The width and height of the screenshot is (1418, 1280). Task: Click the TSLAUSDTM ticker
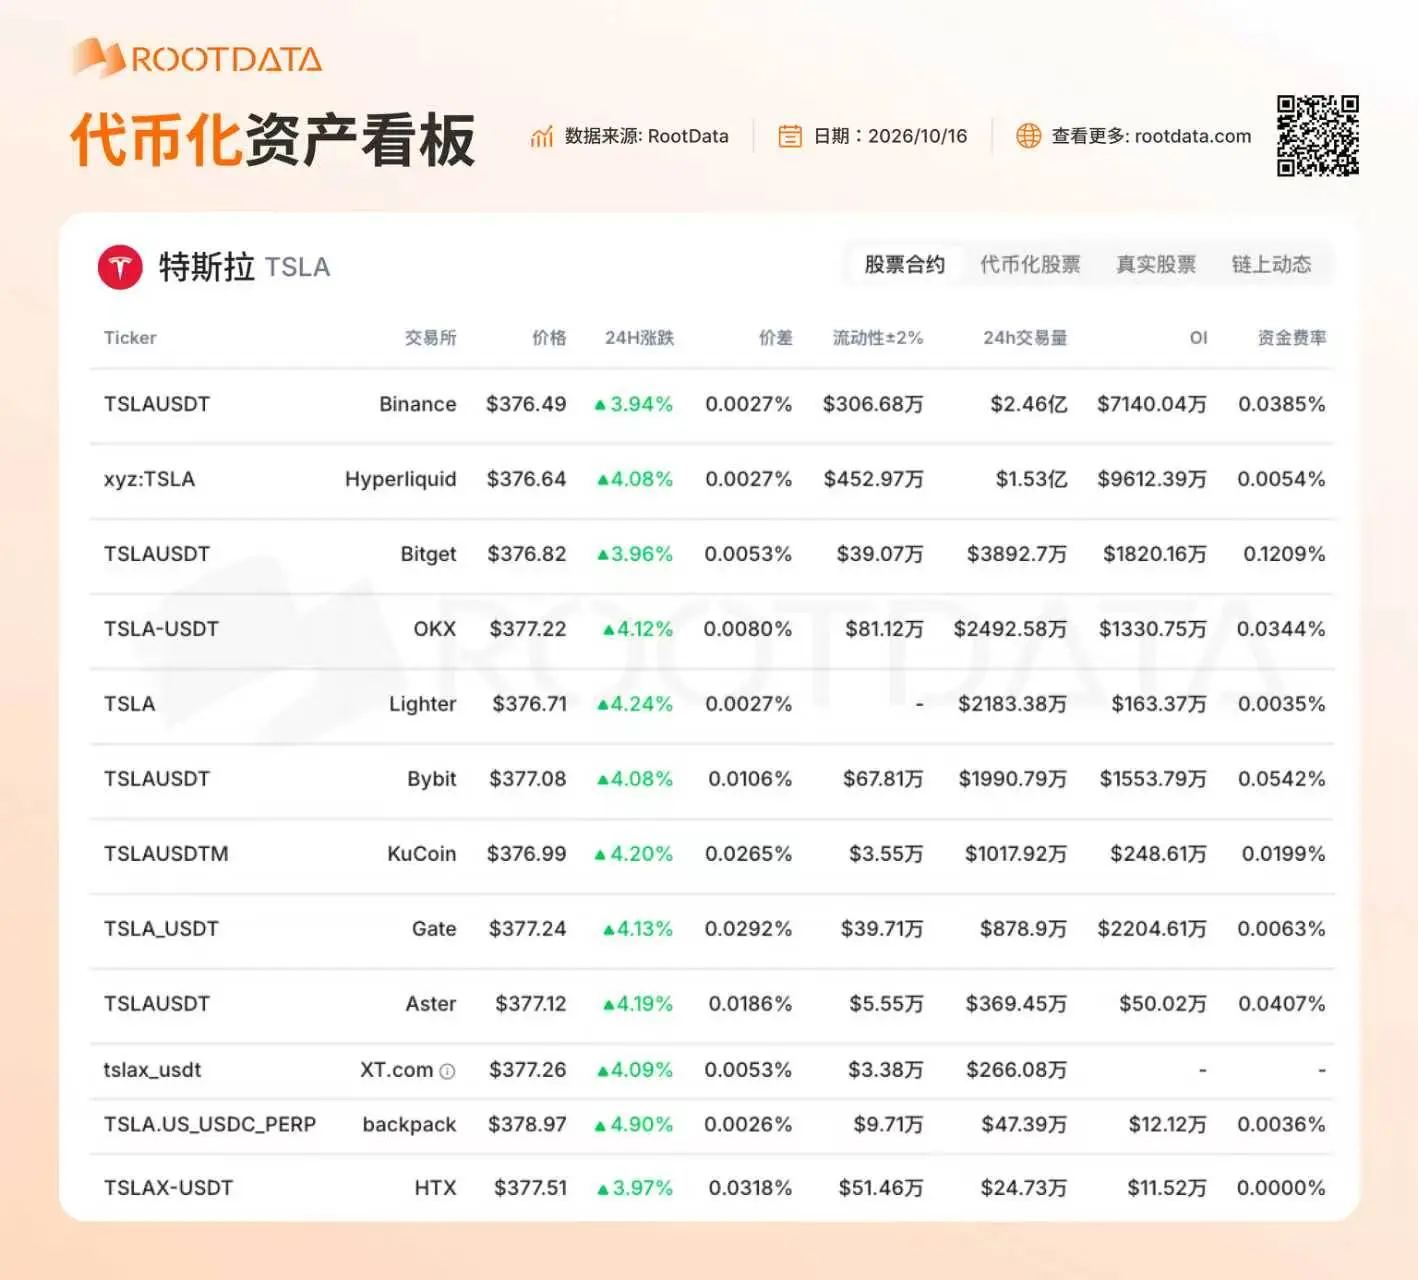click(166, 854)
